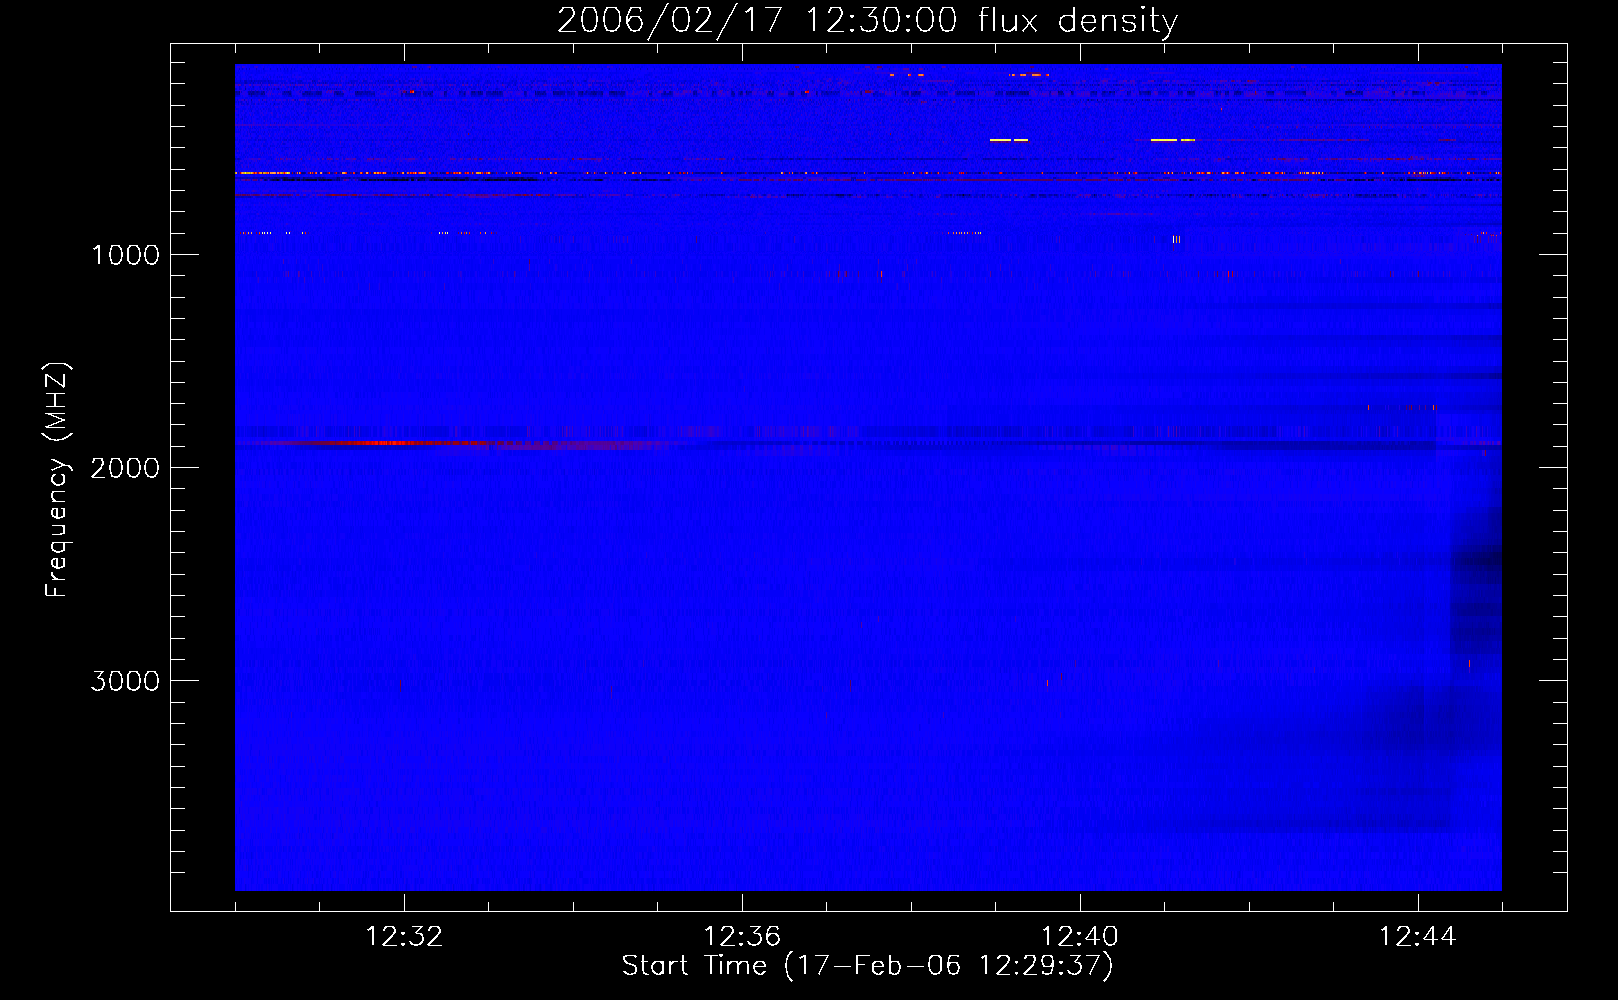
Task: Select the 2000 frequency tick label
Action: point(125,468)
